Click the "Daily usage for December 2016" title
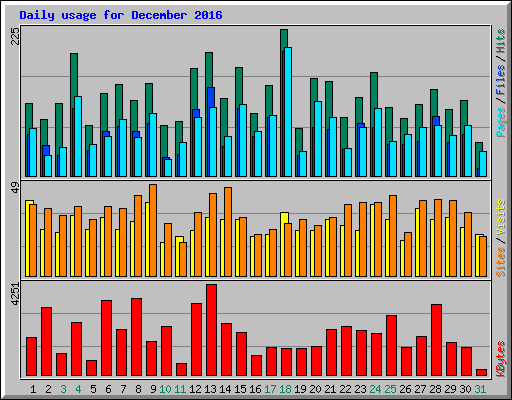 coord(121,15)
